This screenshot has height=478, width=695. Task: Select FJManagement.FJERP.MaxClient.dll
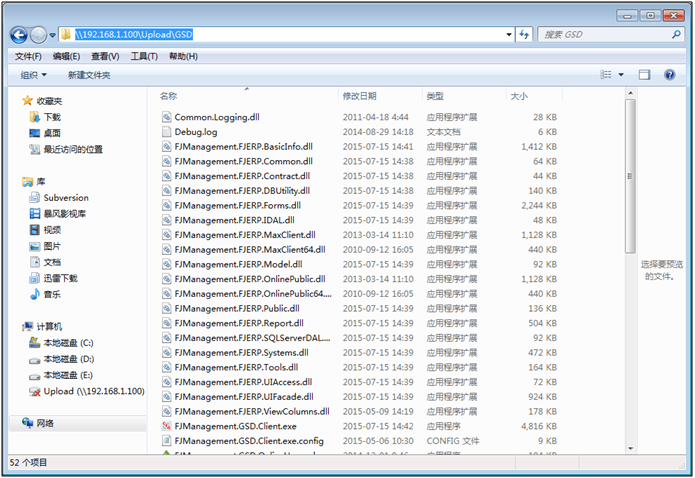click(245, 235)
